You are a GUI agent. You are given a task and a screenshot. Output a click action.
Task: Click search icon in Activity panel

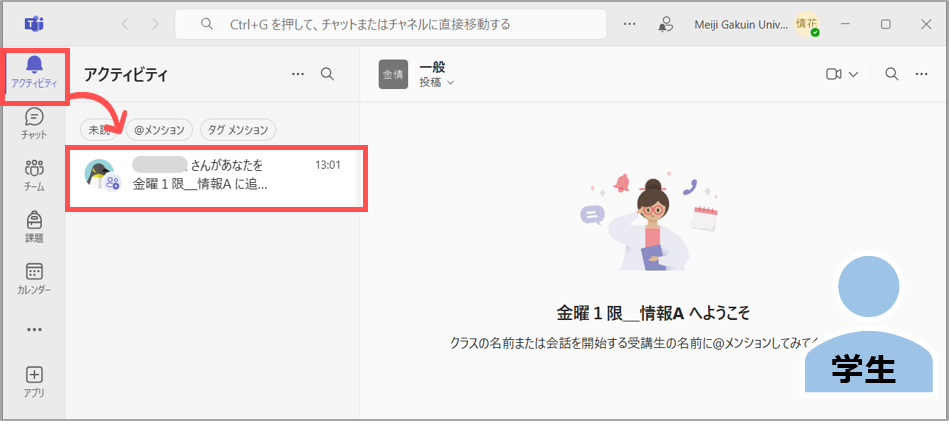[x=327, y=74]
